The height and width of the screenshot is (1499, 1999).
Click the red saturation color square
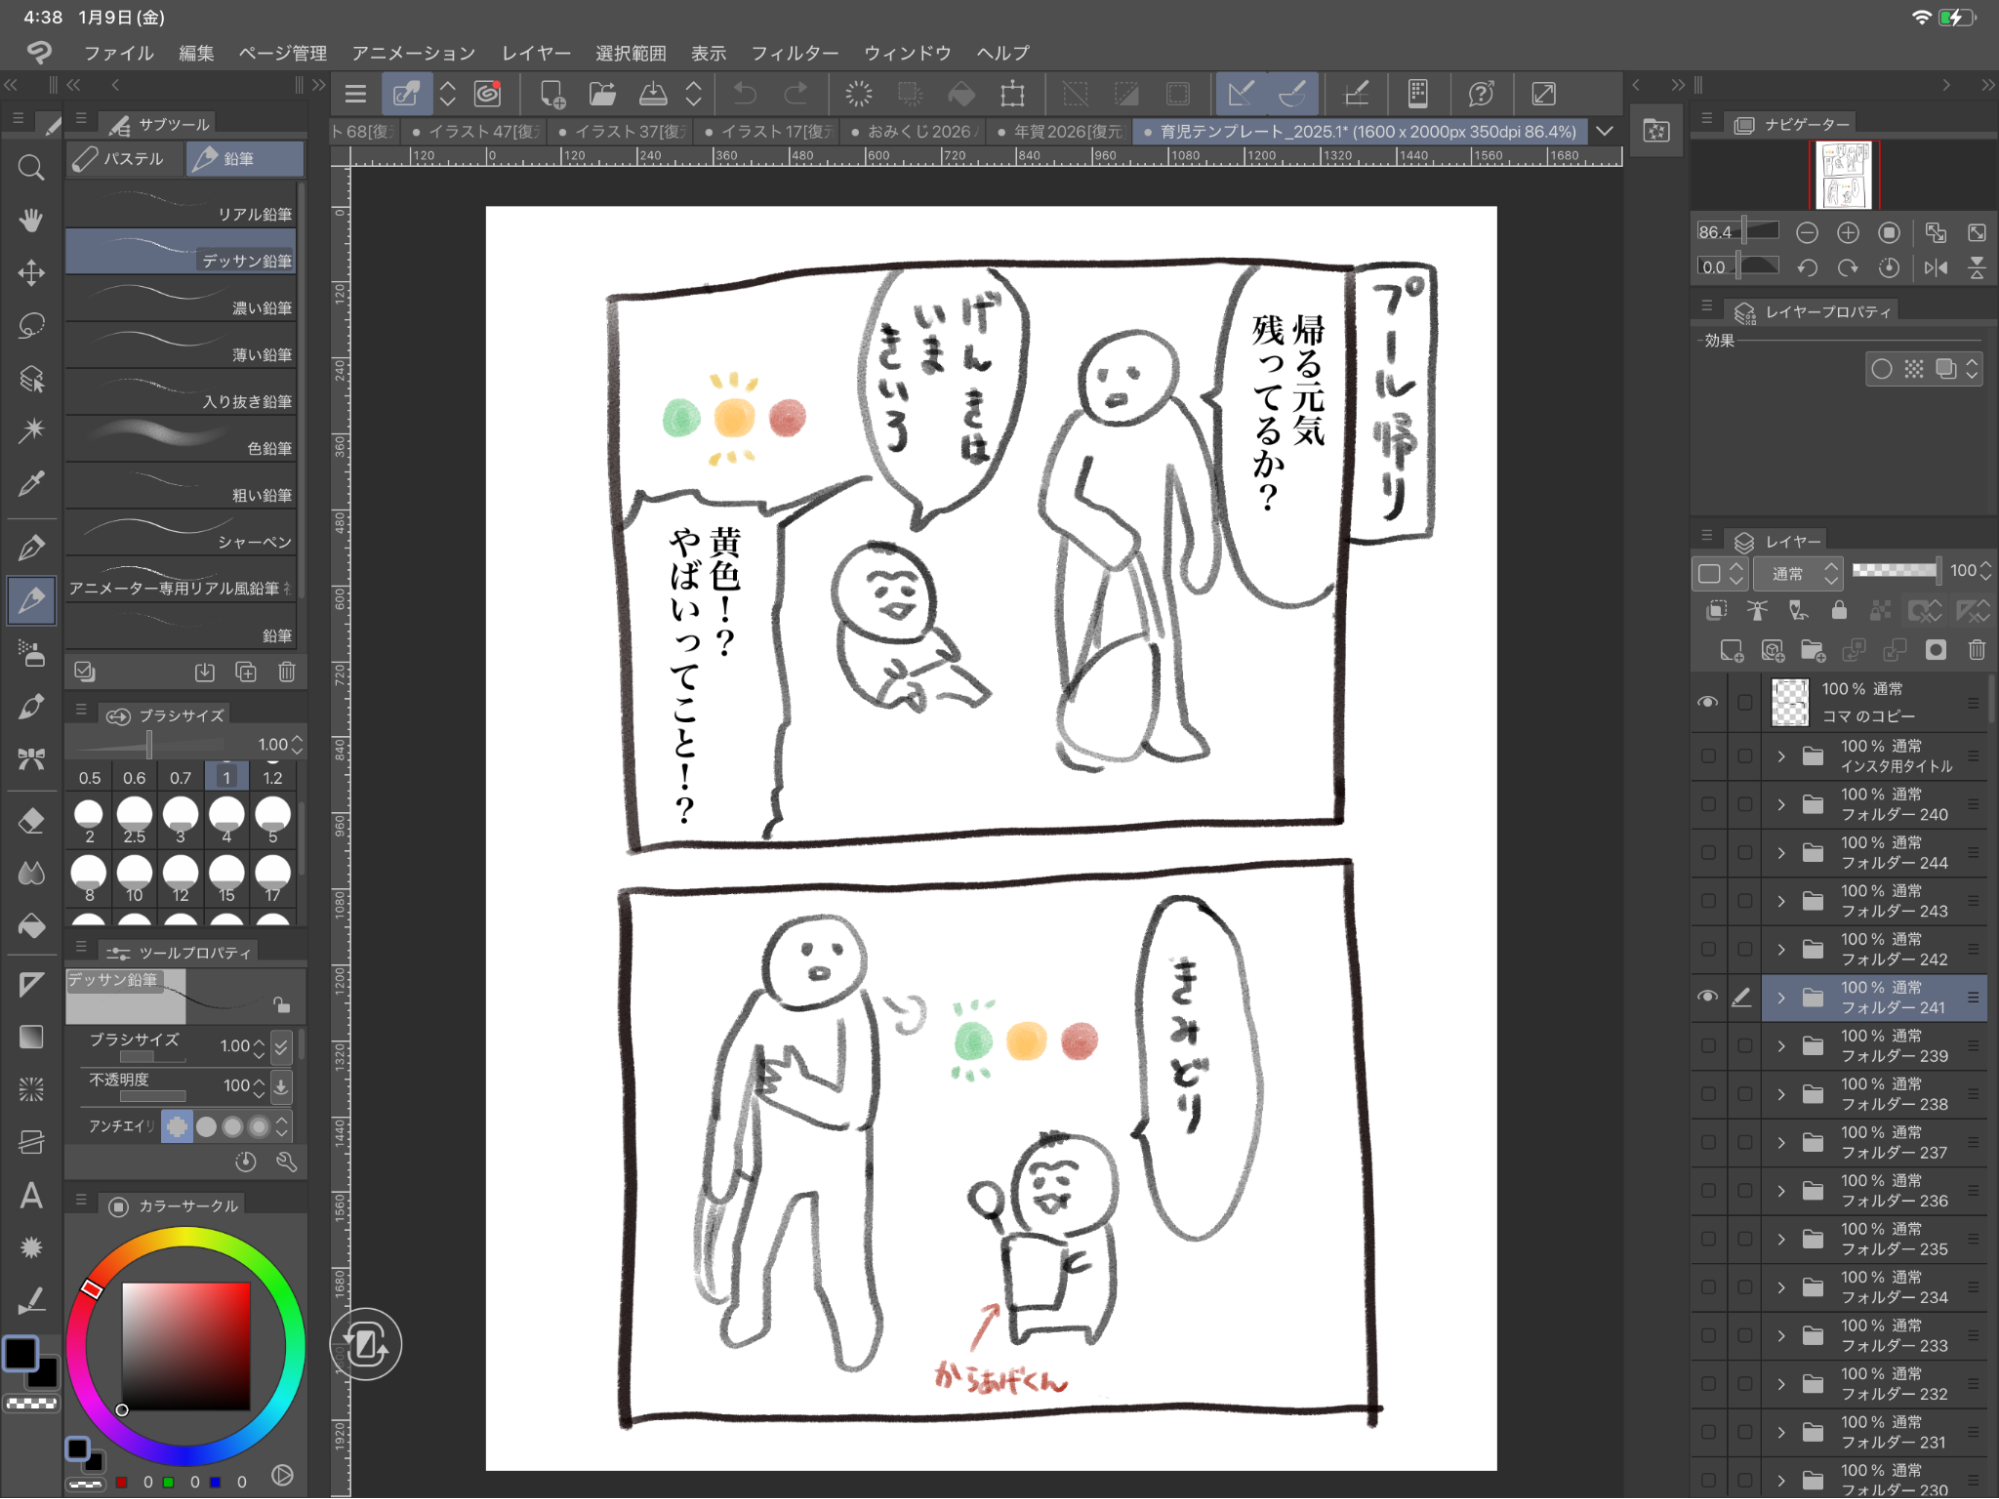click(x=186, y=1346)
